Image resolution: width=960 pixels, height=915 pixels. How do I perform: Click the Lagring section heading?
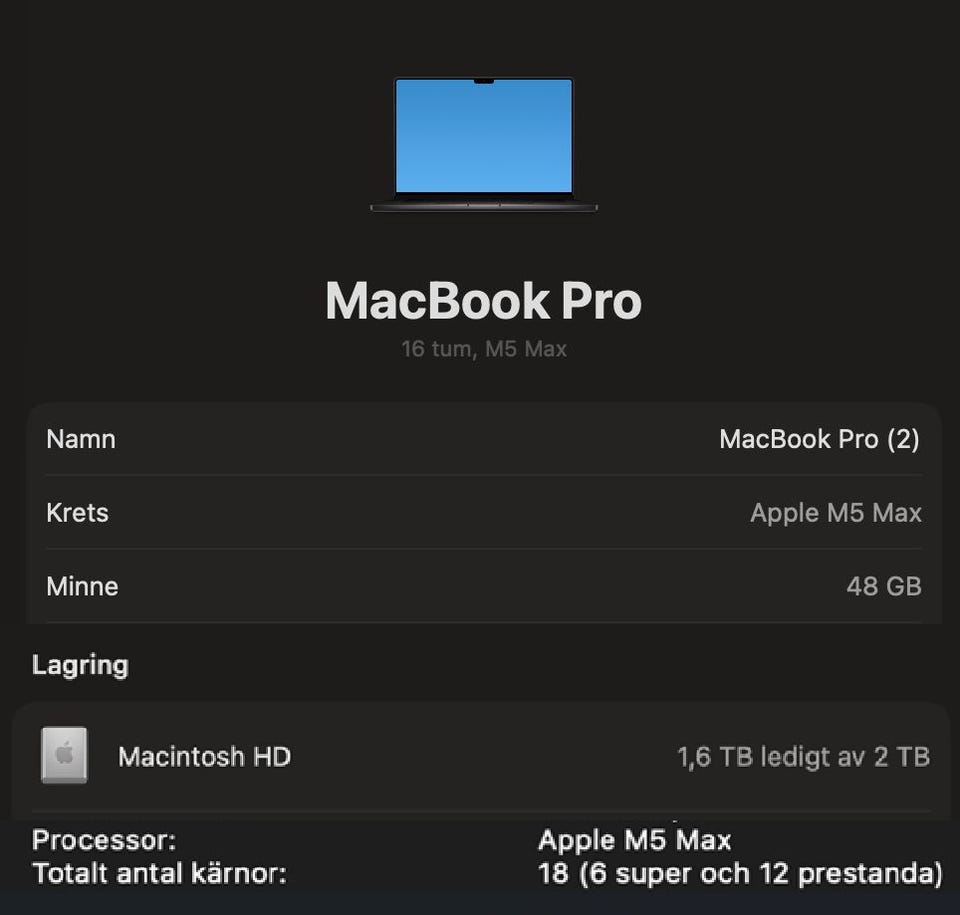pyautogui.click(x=80, y=666)
